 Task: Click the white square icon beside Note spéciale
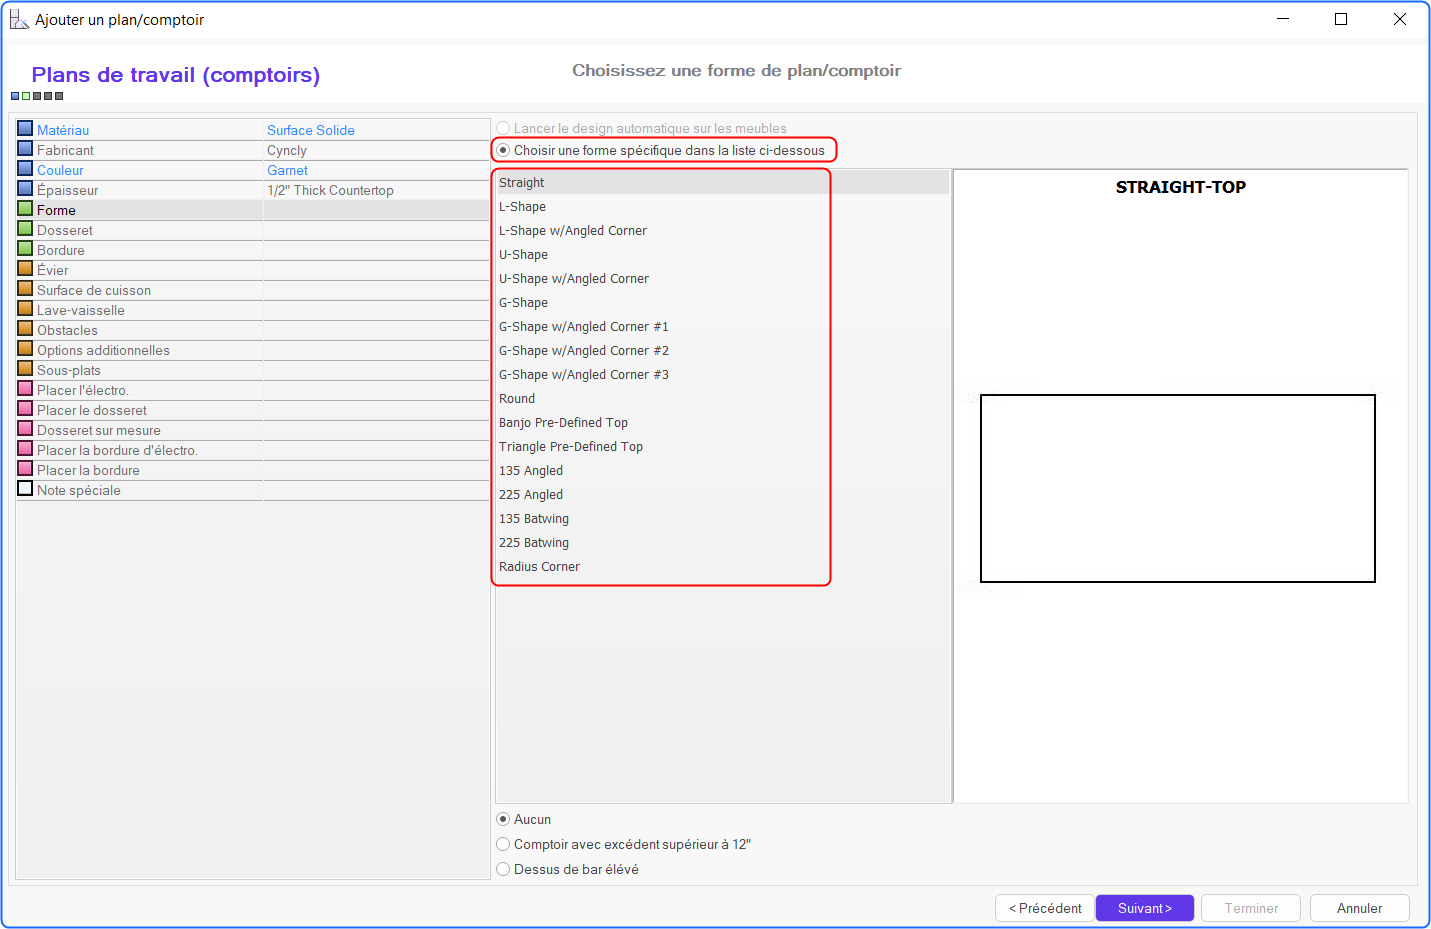point(25,489)
